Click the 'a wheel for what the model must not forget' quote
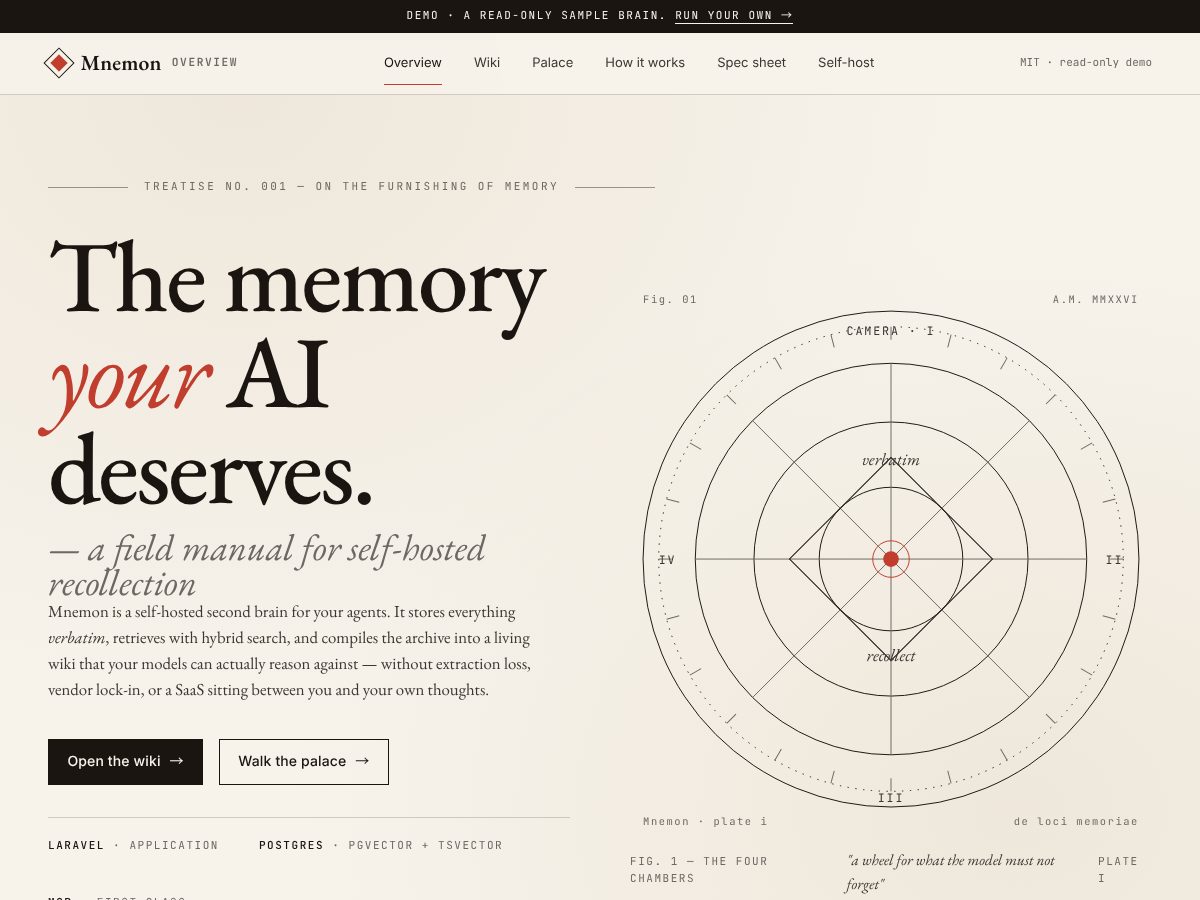The image size is (1200, 900). tap(951, 873)
